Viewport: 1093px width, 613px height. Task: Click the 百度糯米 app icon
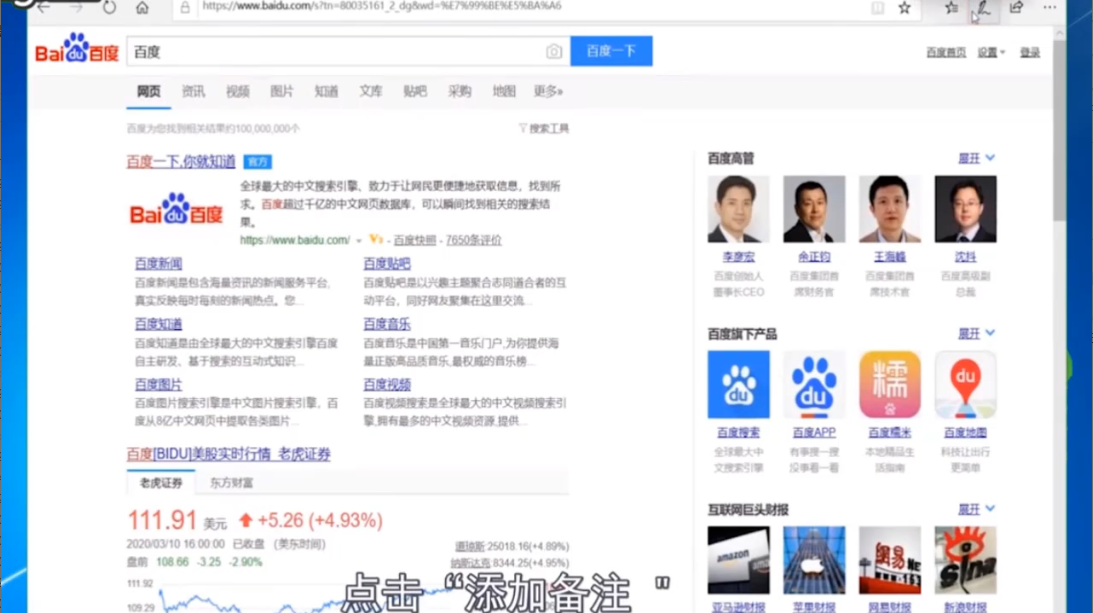click(x=889, y=385)
